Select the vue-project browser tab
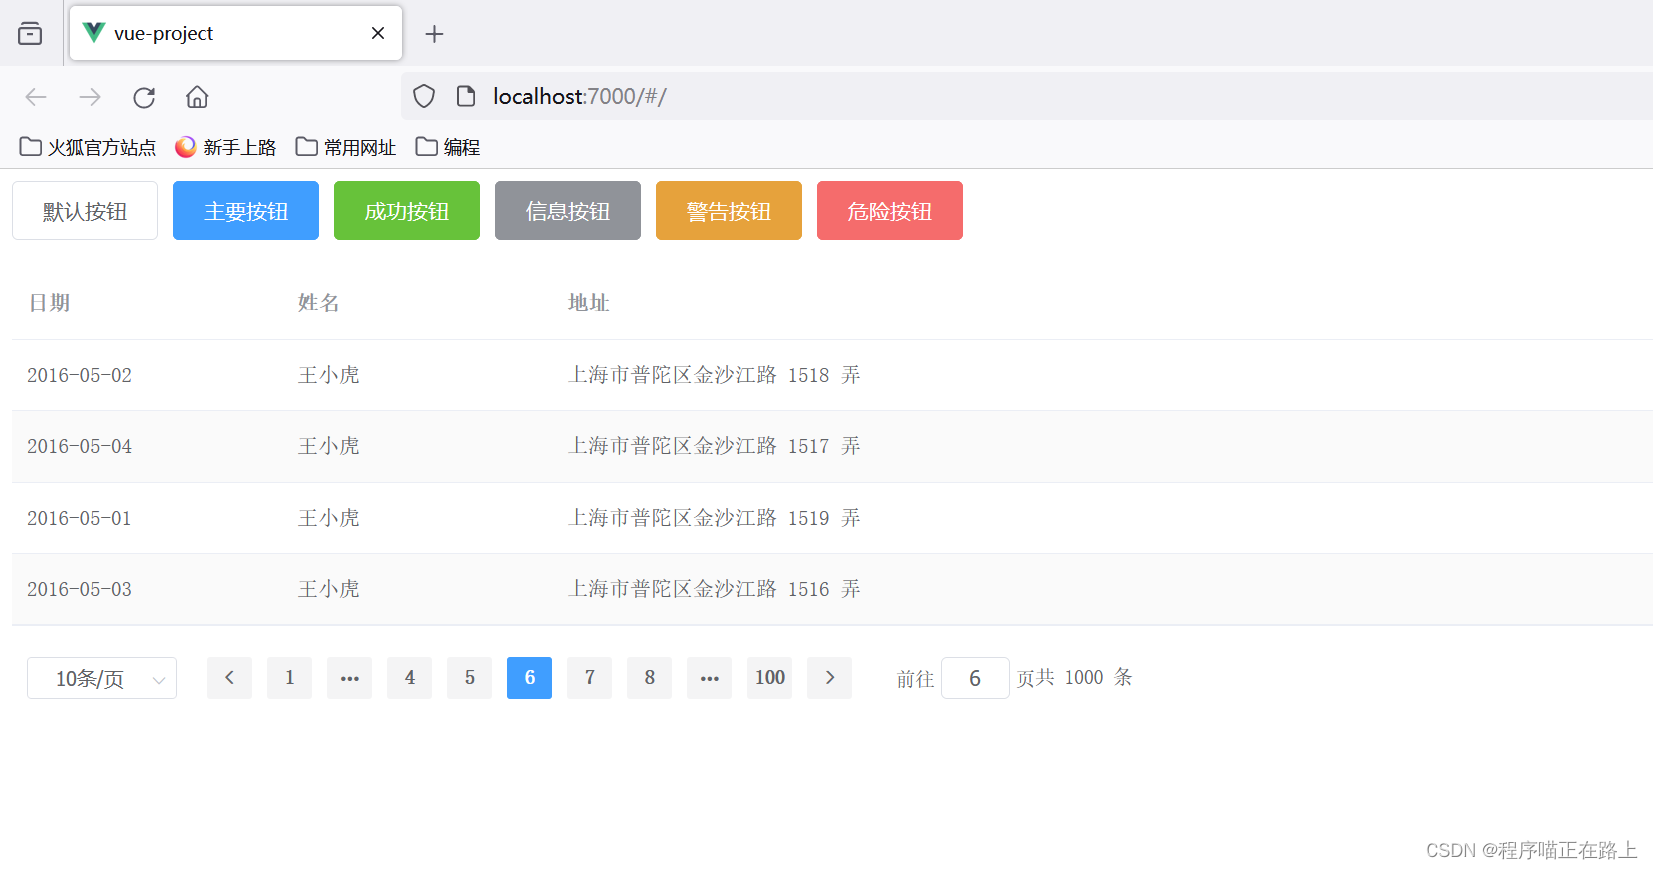The width and height of the screenshot is (1653, 869). pyautogui.click(x=236, y=33)
